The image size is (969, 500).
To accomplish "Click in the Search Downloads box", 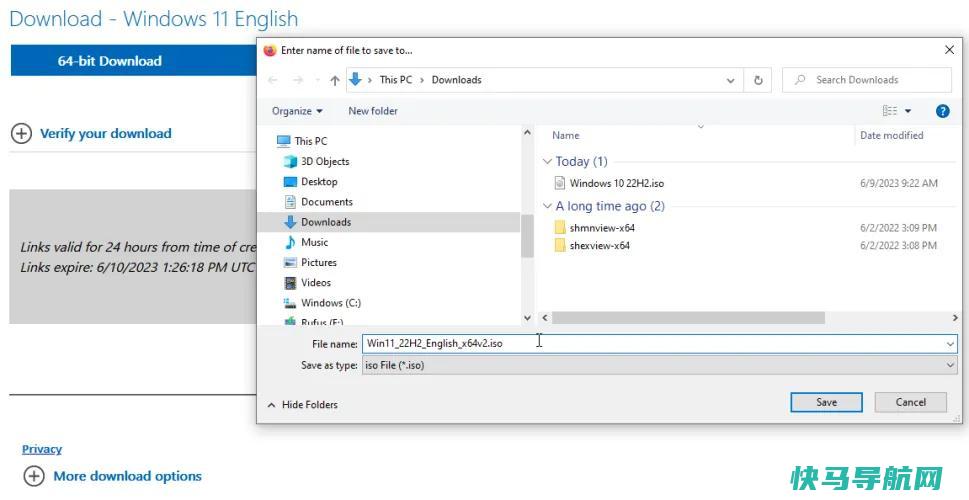I will [866, 80].
